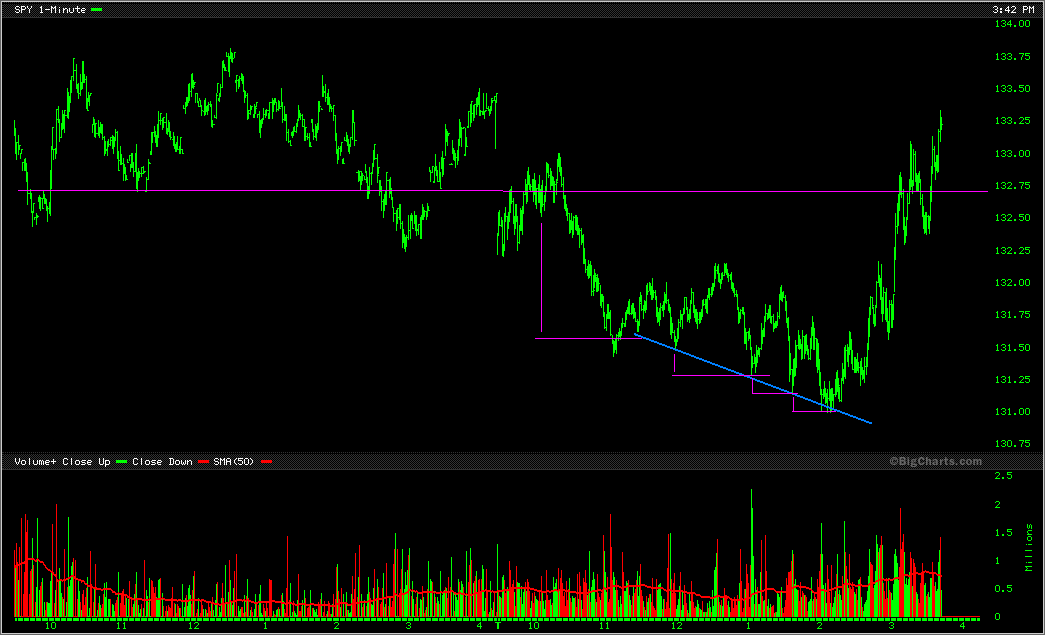The width and height of the screenshot is (1045, 635).
Task: Click the red Close Down legend swatch
Action: (203, 462)
